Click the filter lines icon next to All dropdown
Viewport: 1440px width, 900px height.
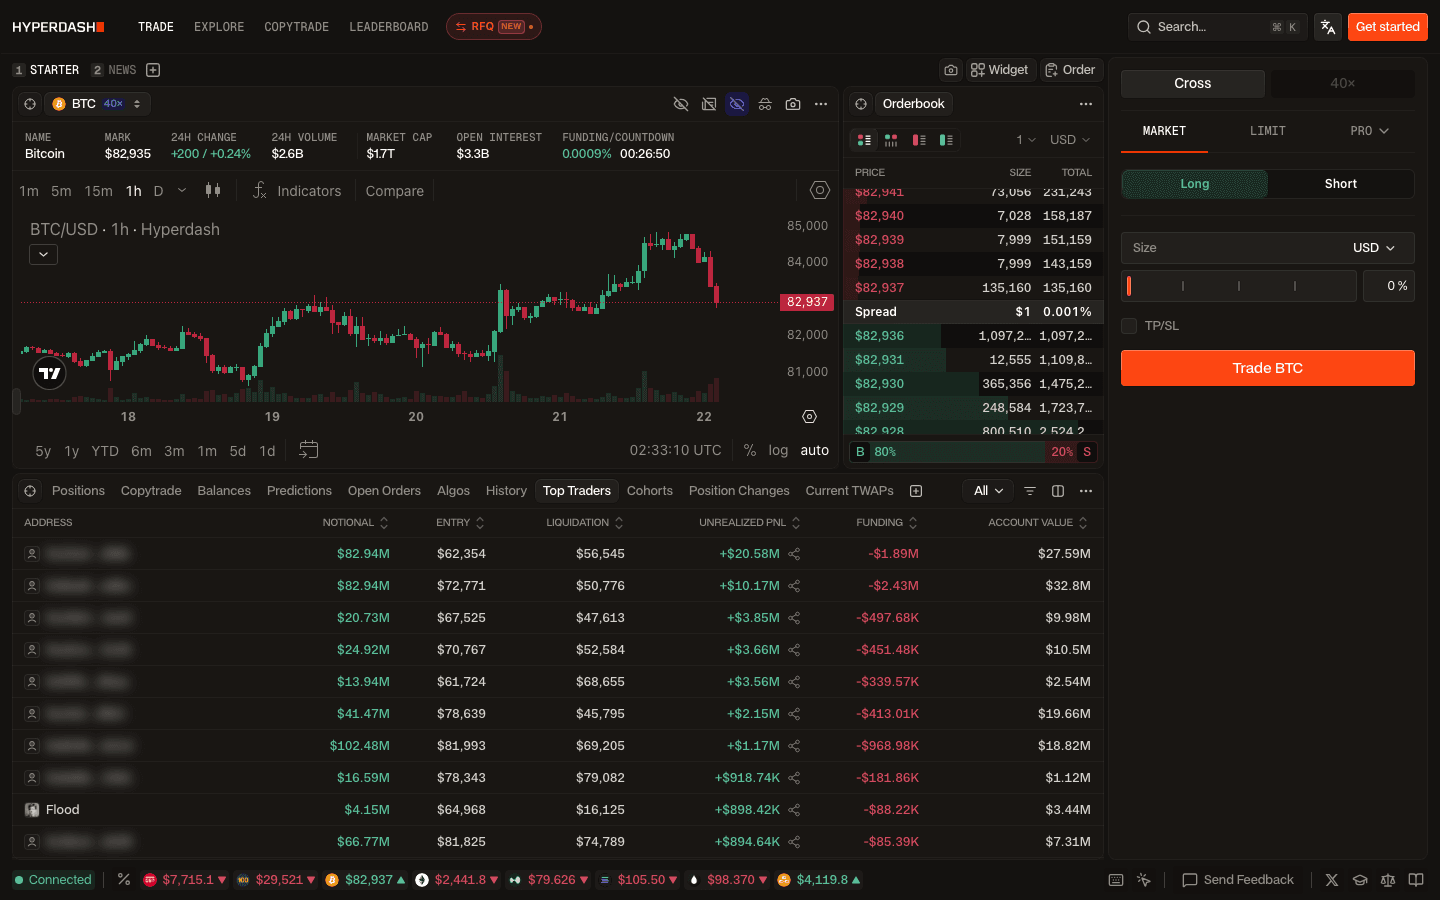coord(1030,491)
